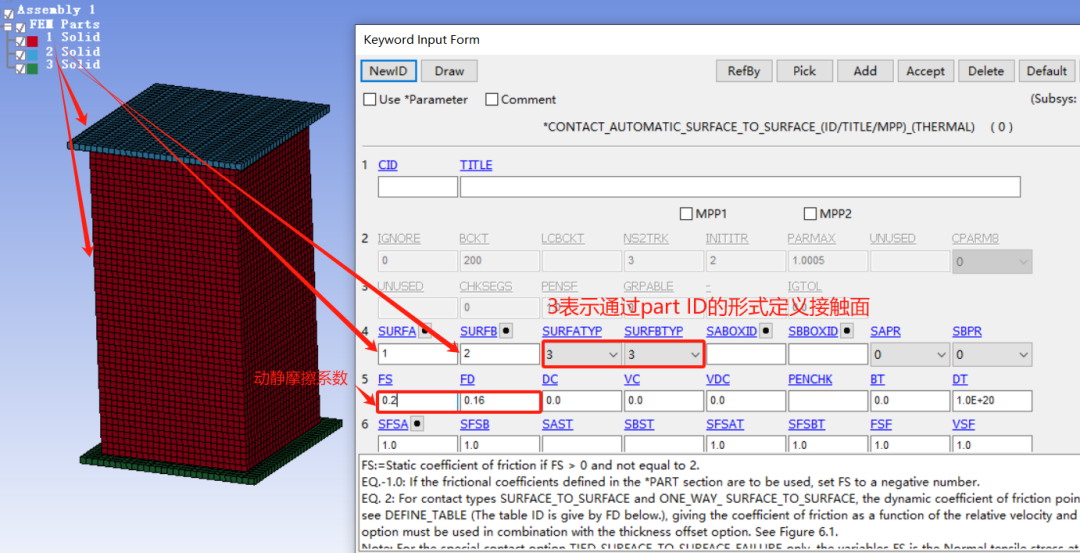
Task: Click the Add button
Action: (x=865, y=70)
